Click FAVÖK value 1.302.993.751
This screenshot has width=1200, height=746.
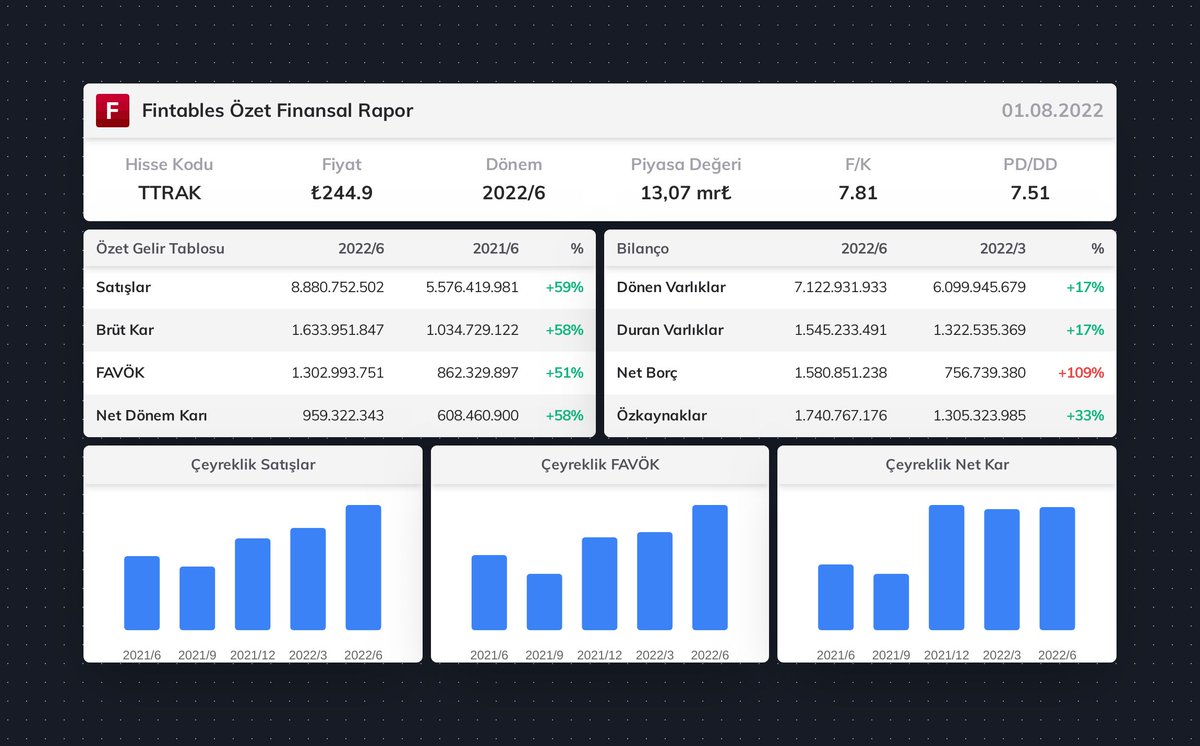[337, 373]
